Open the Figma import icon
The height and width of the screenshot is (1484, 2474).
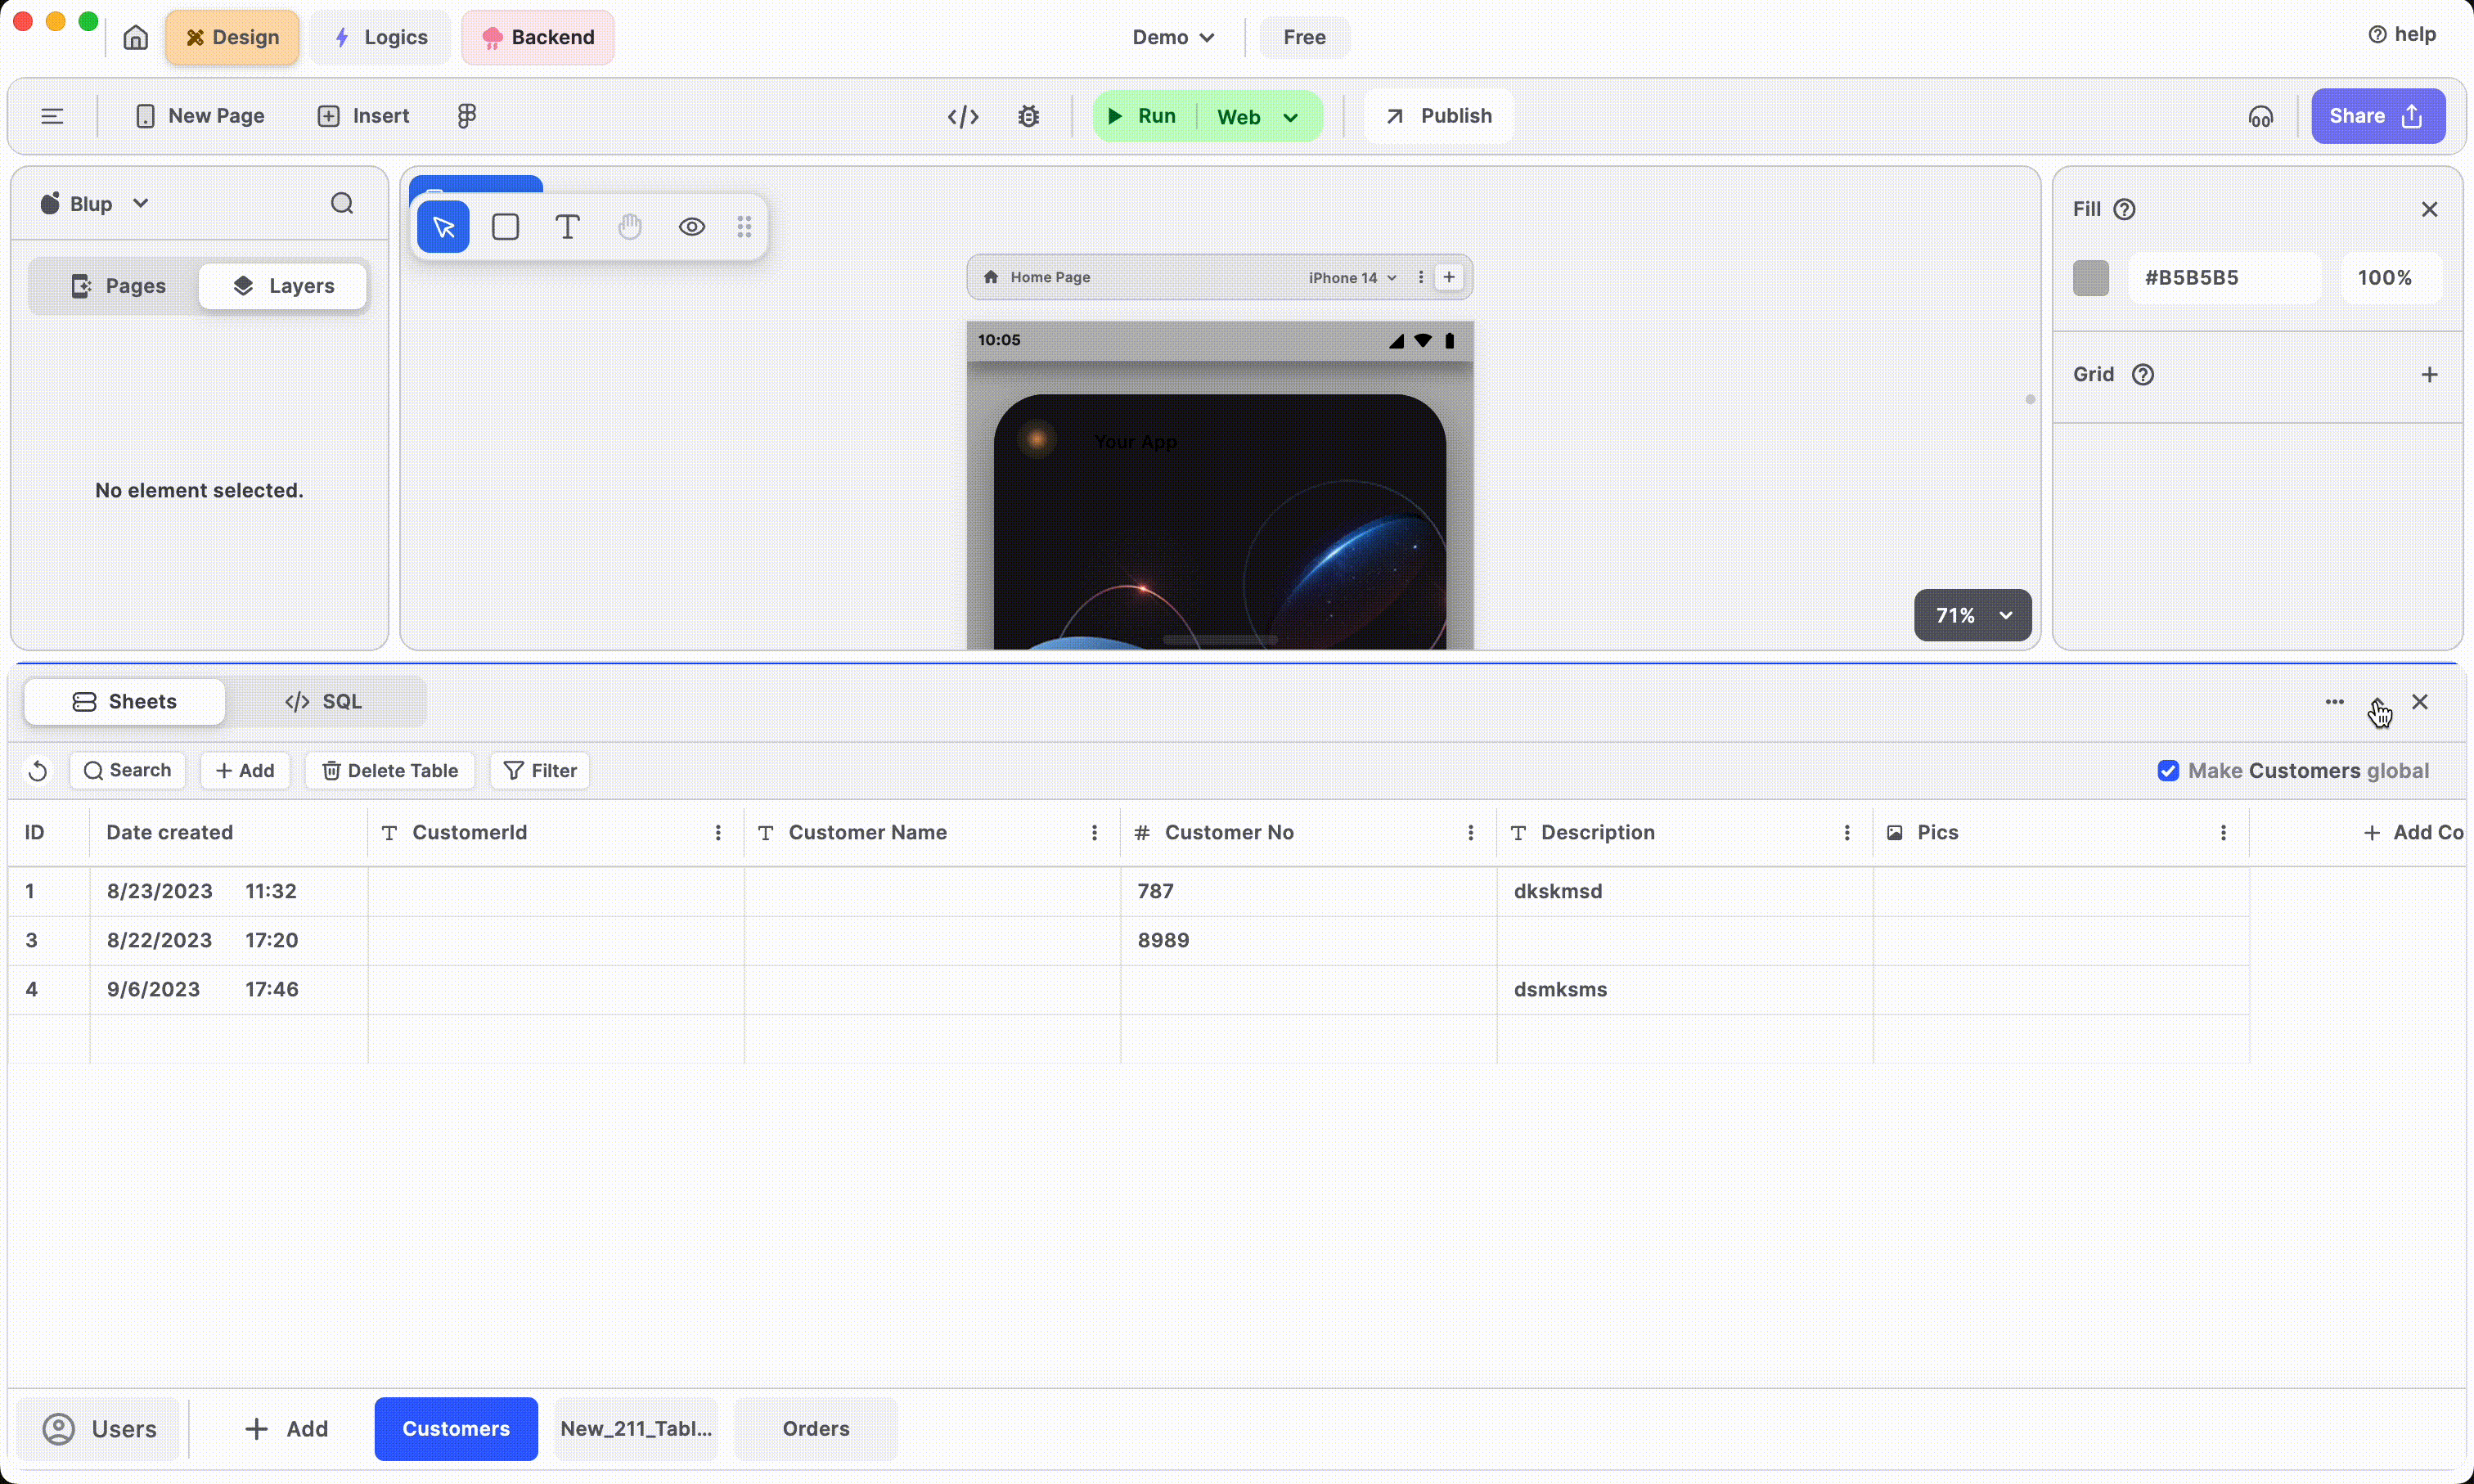(x=466, y=116)
